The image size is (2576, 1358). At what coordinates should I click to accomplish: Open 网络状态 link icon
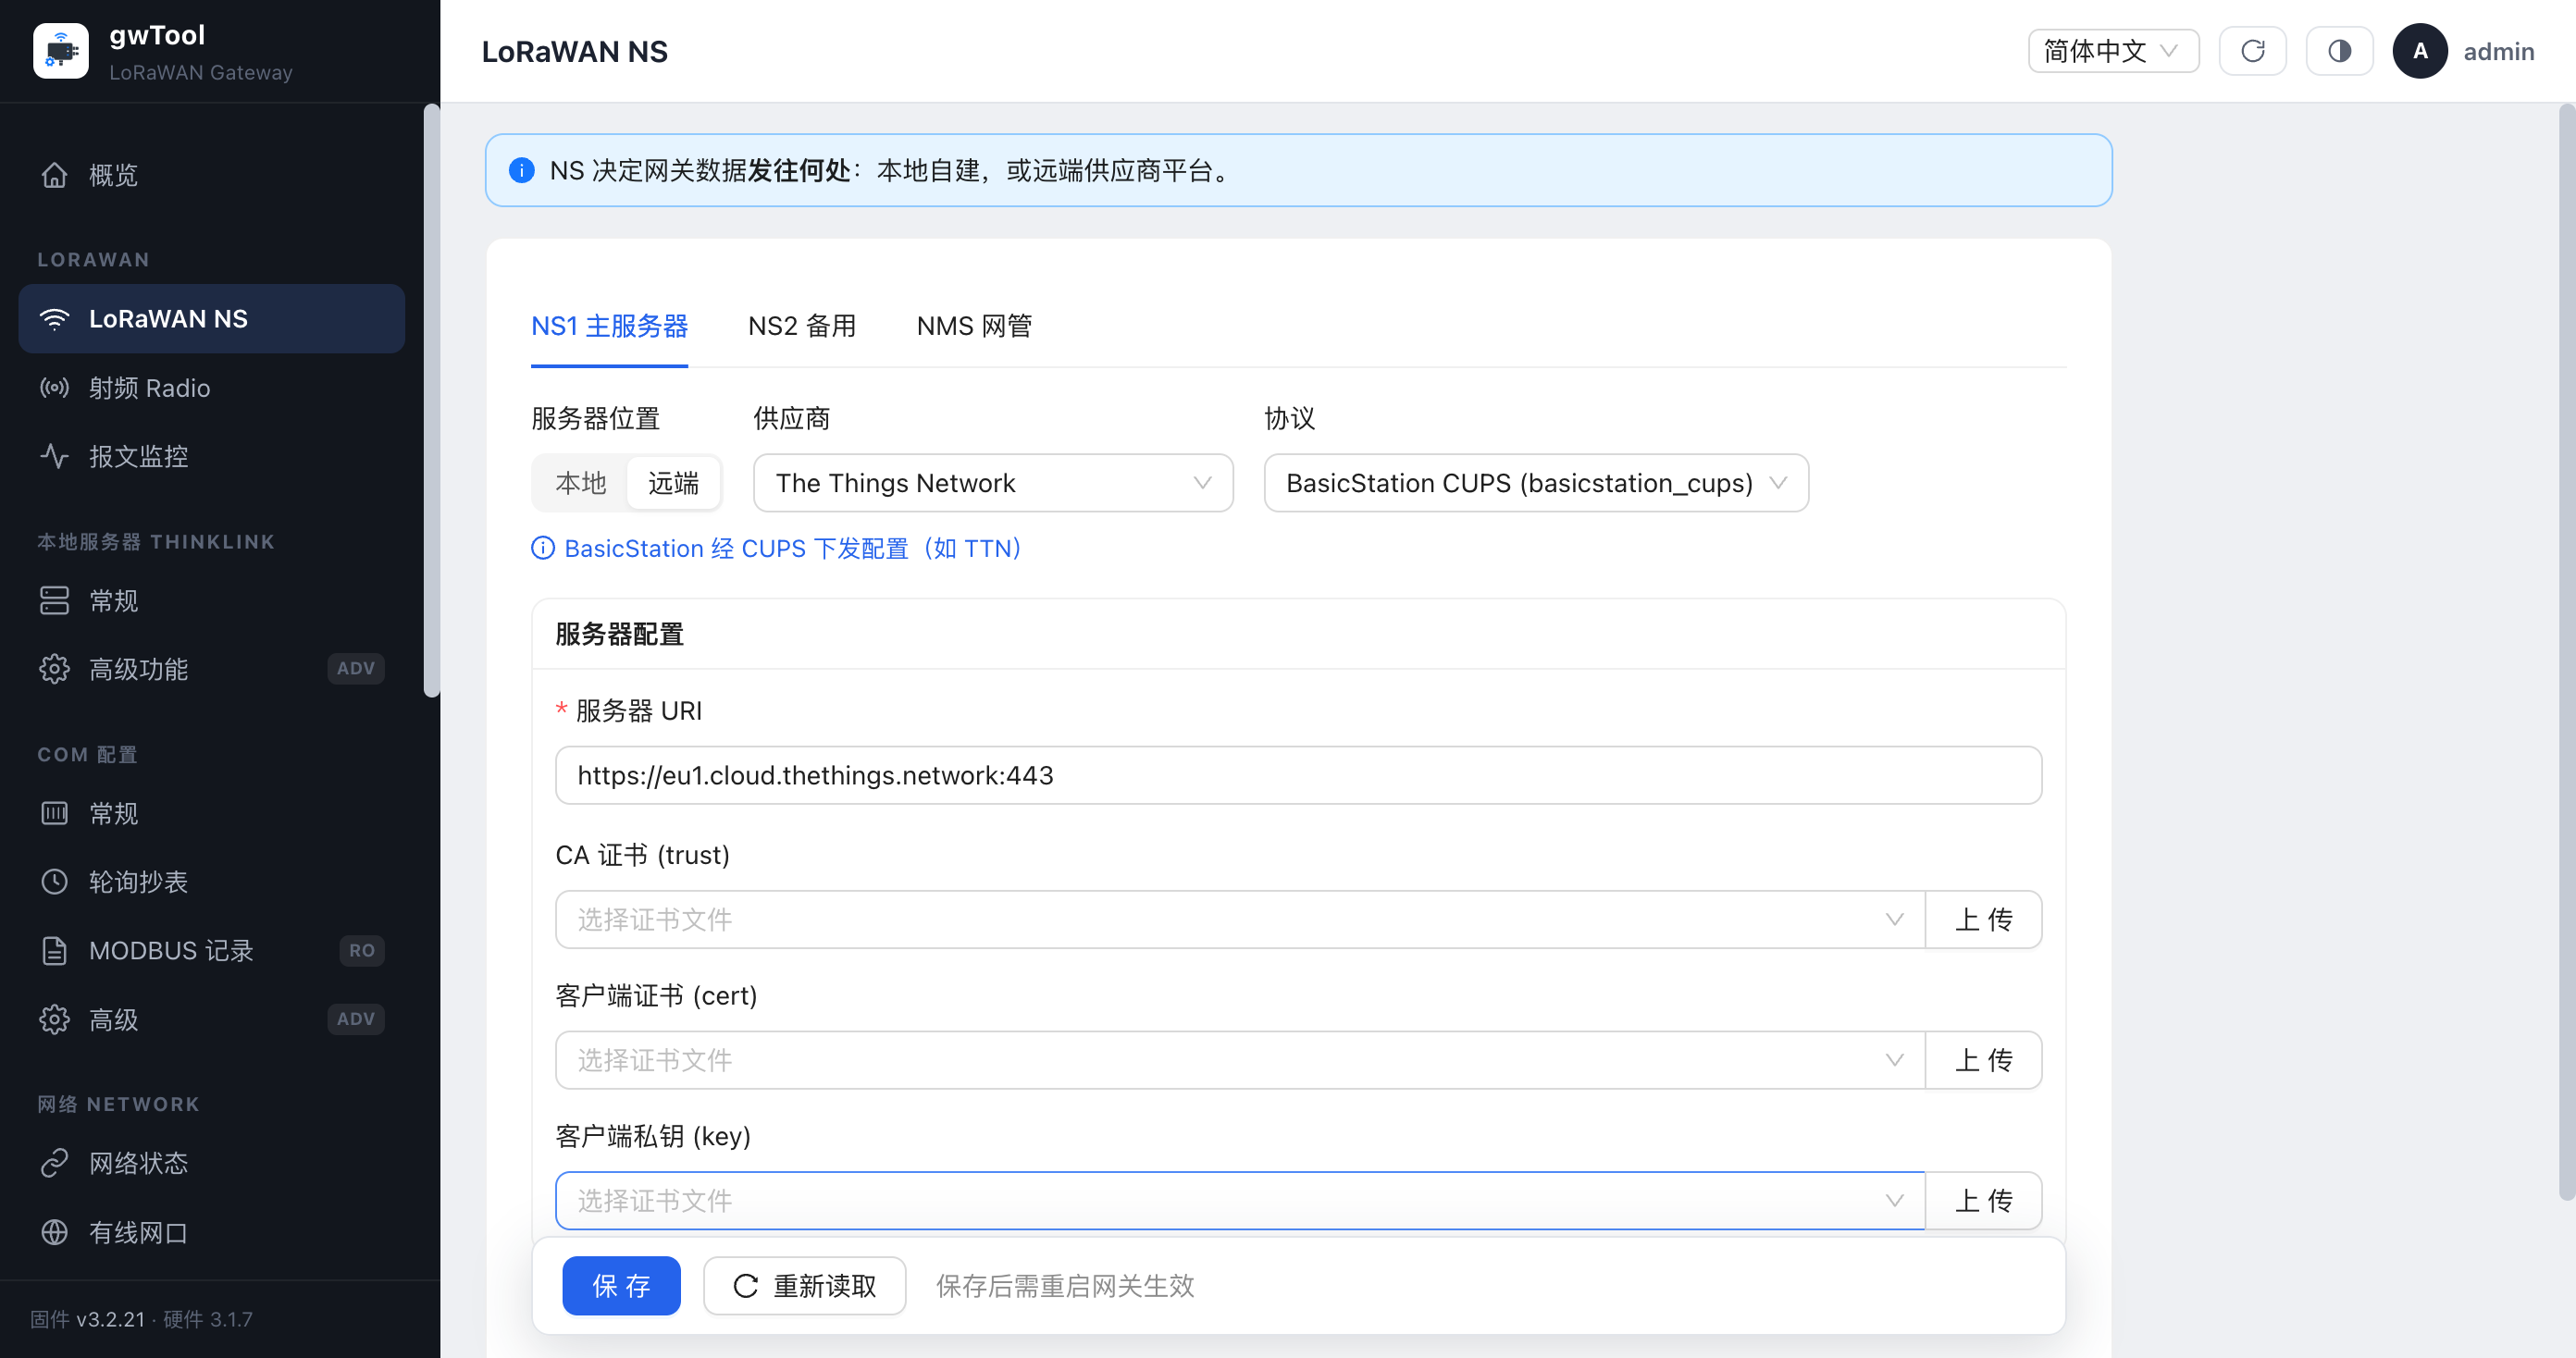click(54, 1163)
